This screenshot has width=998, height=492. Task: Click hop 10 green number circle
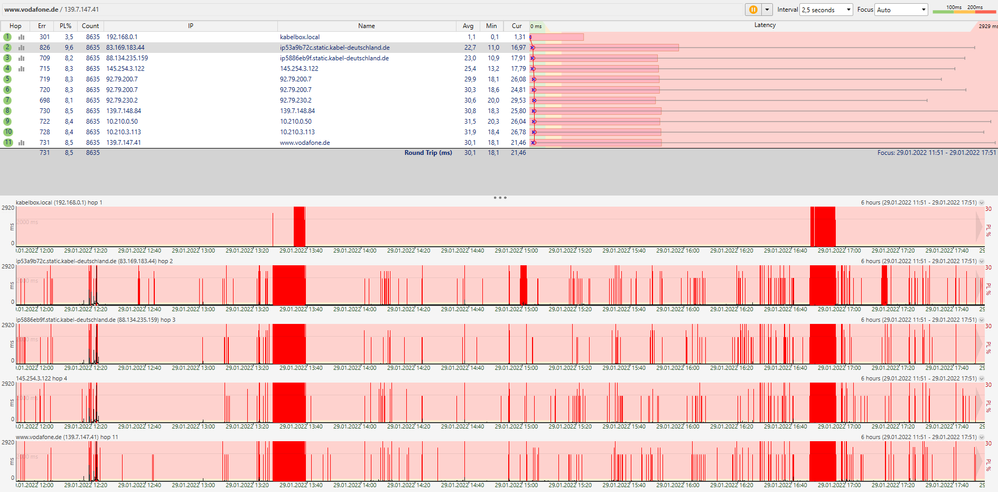[8, 132]
